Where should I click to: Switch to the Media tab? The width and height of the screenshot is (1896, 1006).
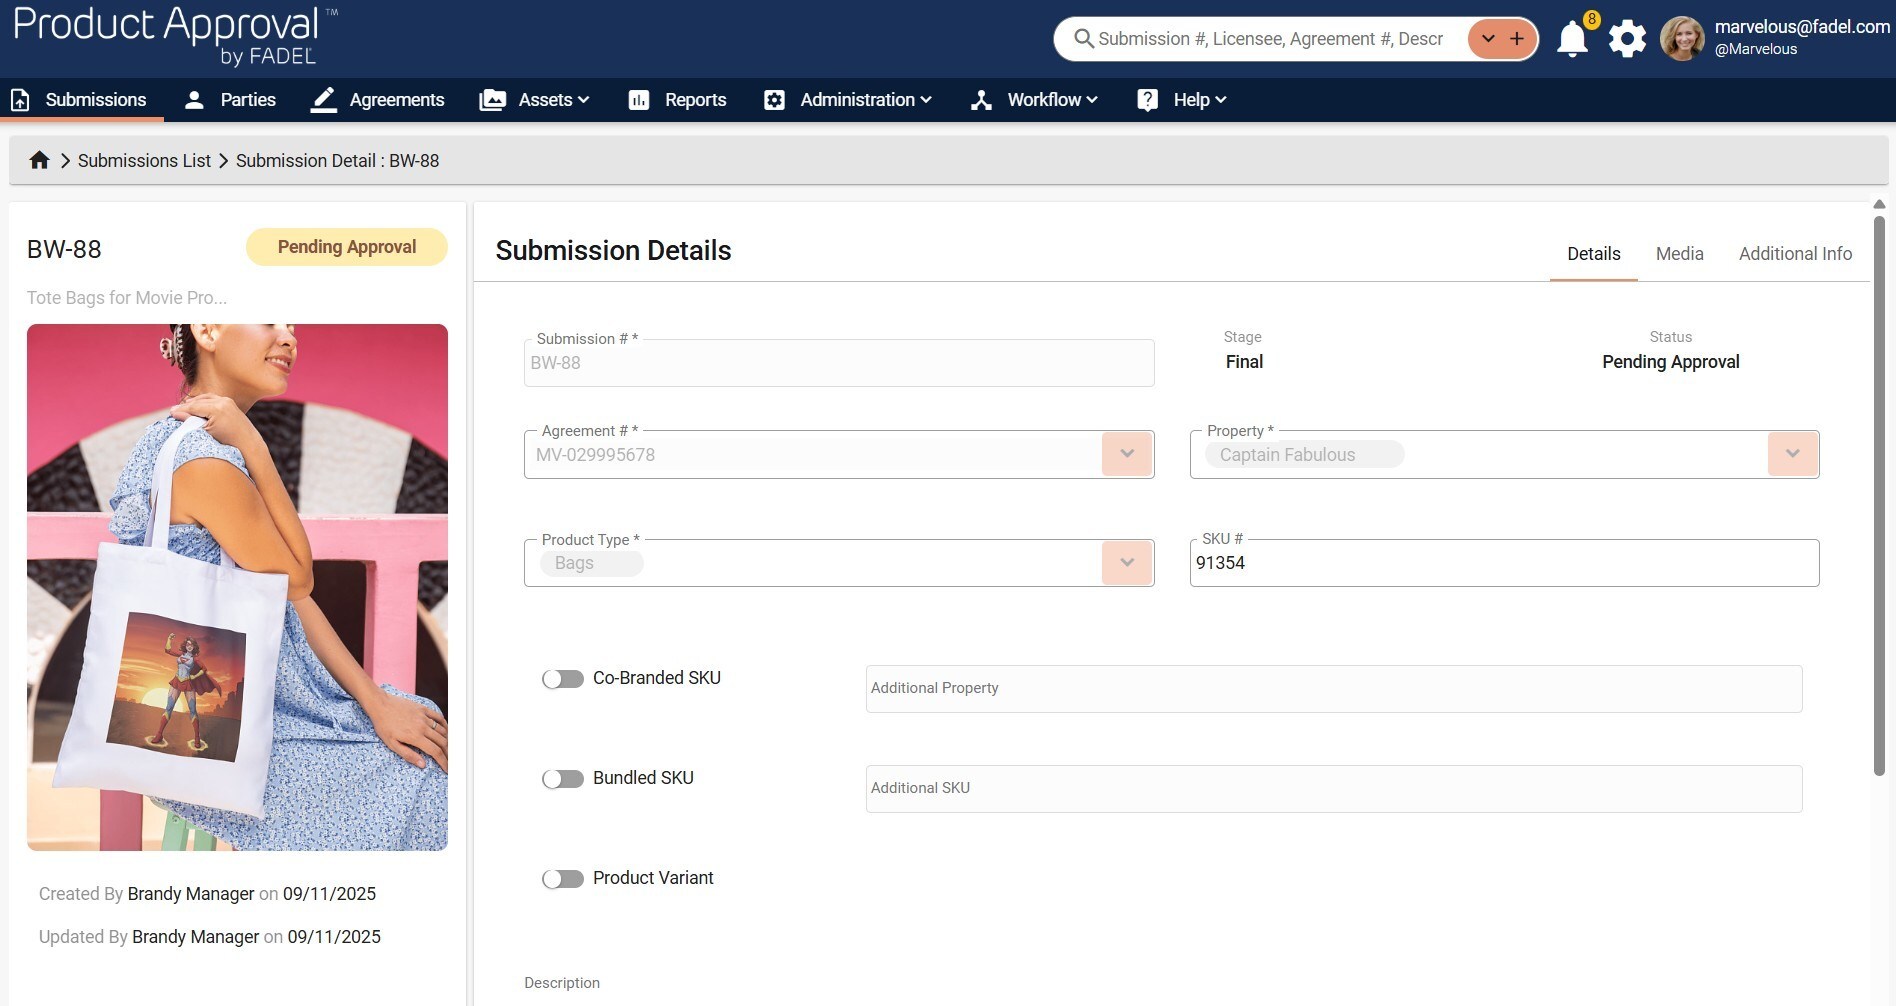click(x=1679, y=254)
